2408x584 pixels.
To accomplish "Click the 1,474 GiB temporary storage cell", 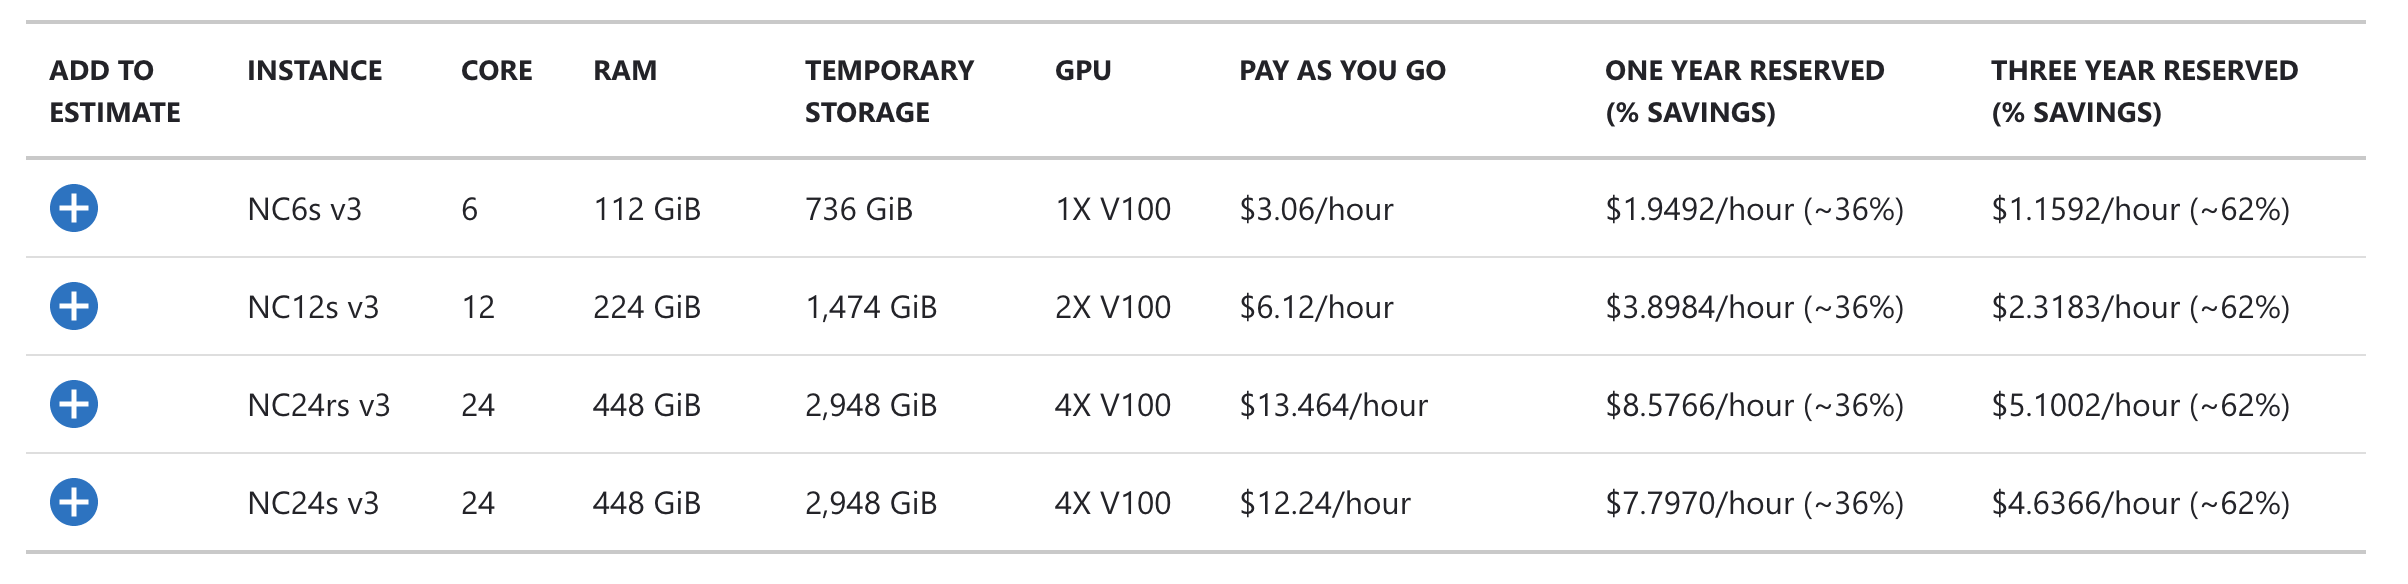I will (x=871, y=307).
